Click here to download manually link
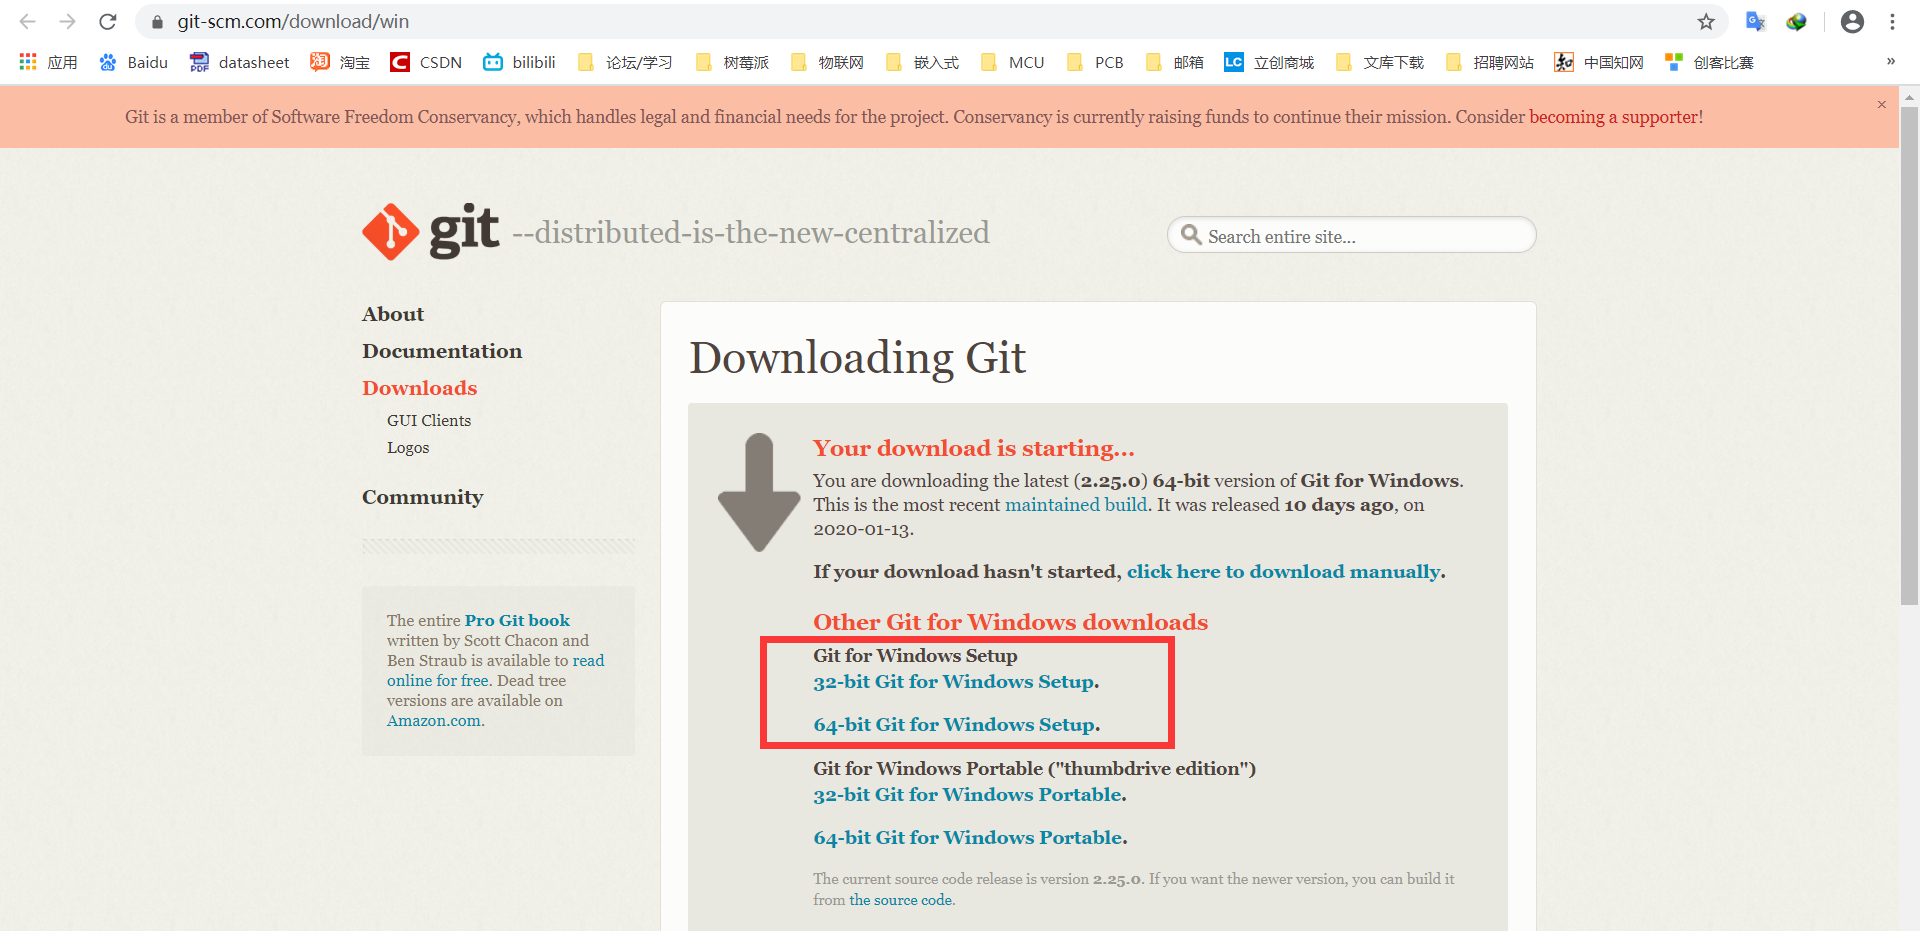1920x931 pixels. click(x=1284, y=572)
